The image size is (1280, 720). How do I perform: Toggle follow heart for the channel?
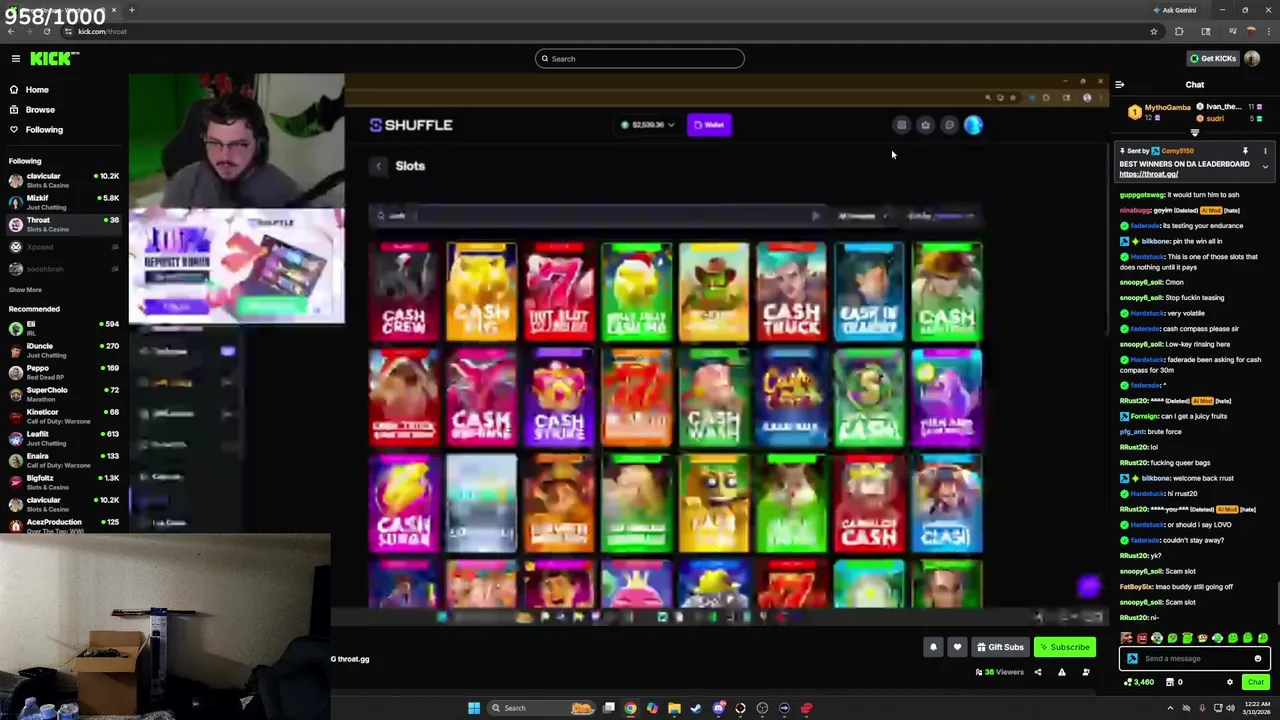pos(957,647)
